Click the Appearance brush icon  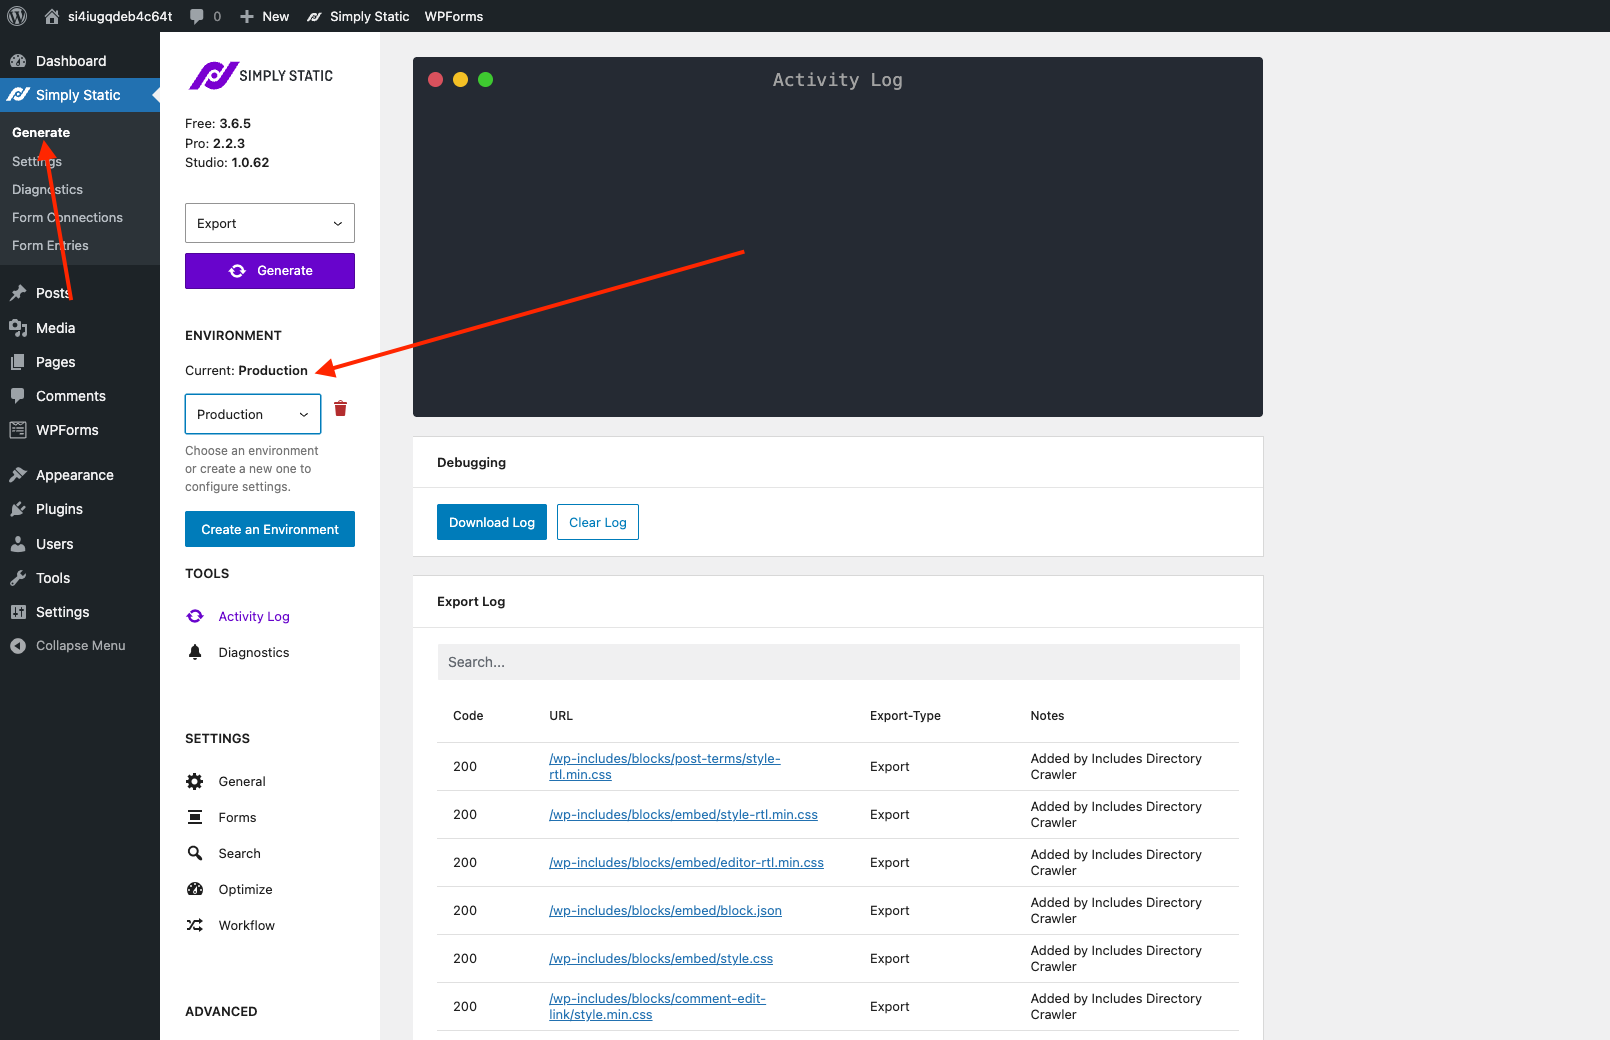(x=18, y=475)
